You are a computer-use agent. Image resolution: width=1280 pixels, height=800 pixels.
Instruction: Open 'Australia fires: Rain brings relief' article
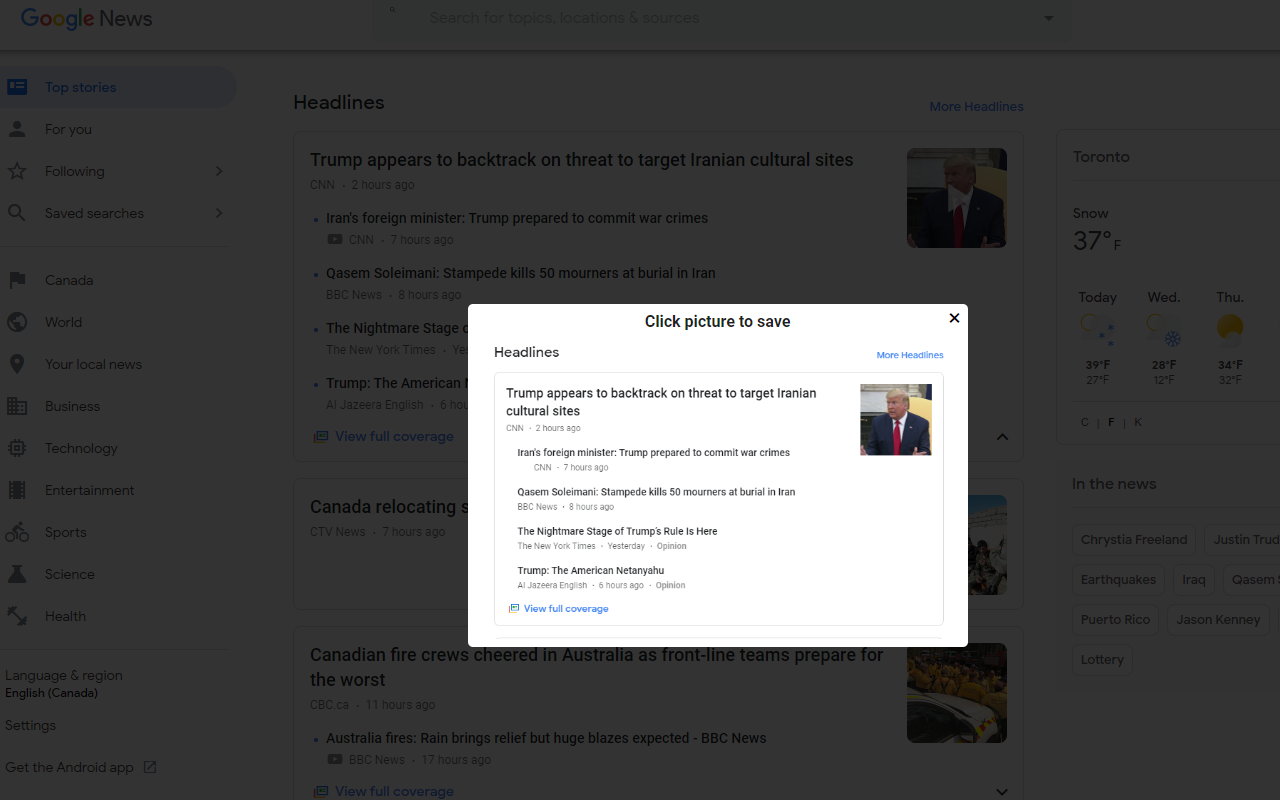(x=546, y=738)
